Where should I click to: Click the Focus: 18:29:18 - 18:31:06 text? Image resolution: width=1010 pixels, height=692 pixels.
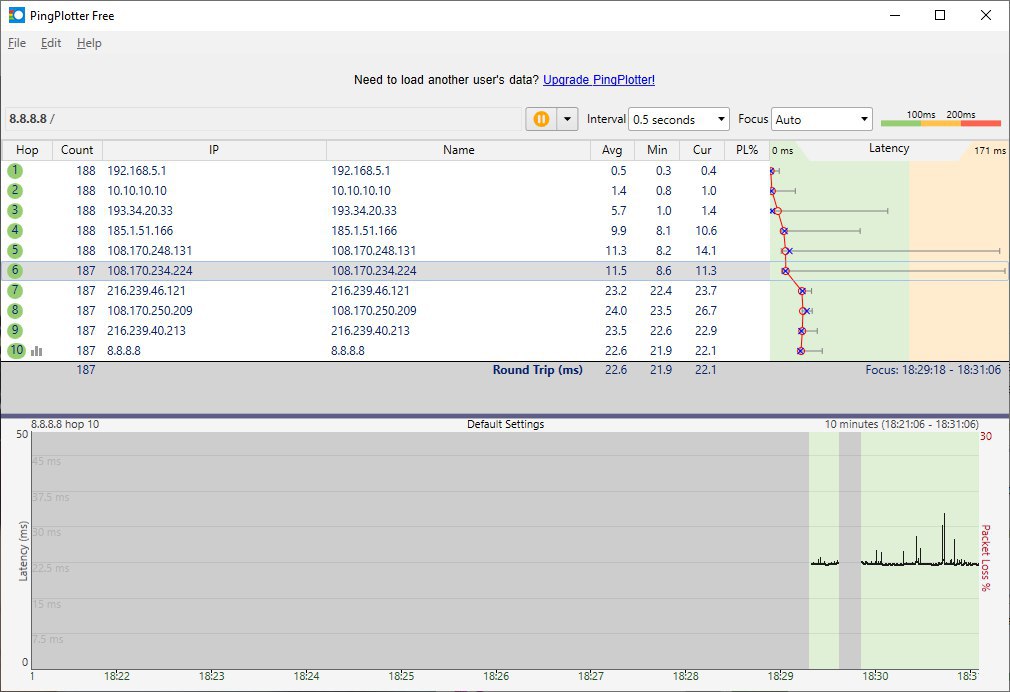[933, 370]
